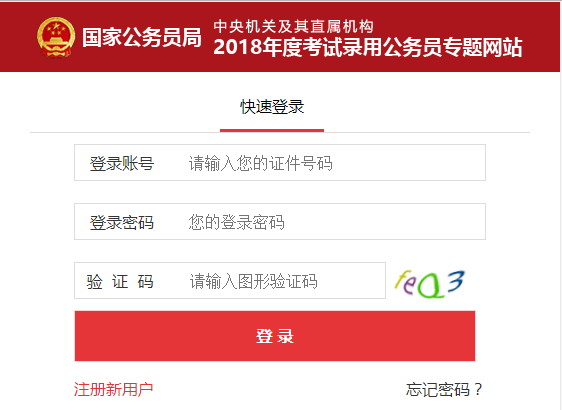Screen dimensions: 562x410
Task: Select the 快速登录 tab
Action: [272, 107]
